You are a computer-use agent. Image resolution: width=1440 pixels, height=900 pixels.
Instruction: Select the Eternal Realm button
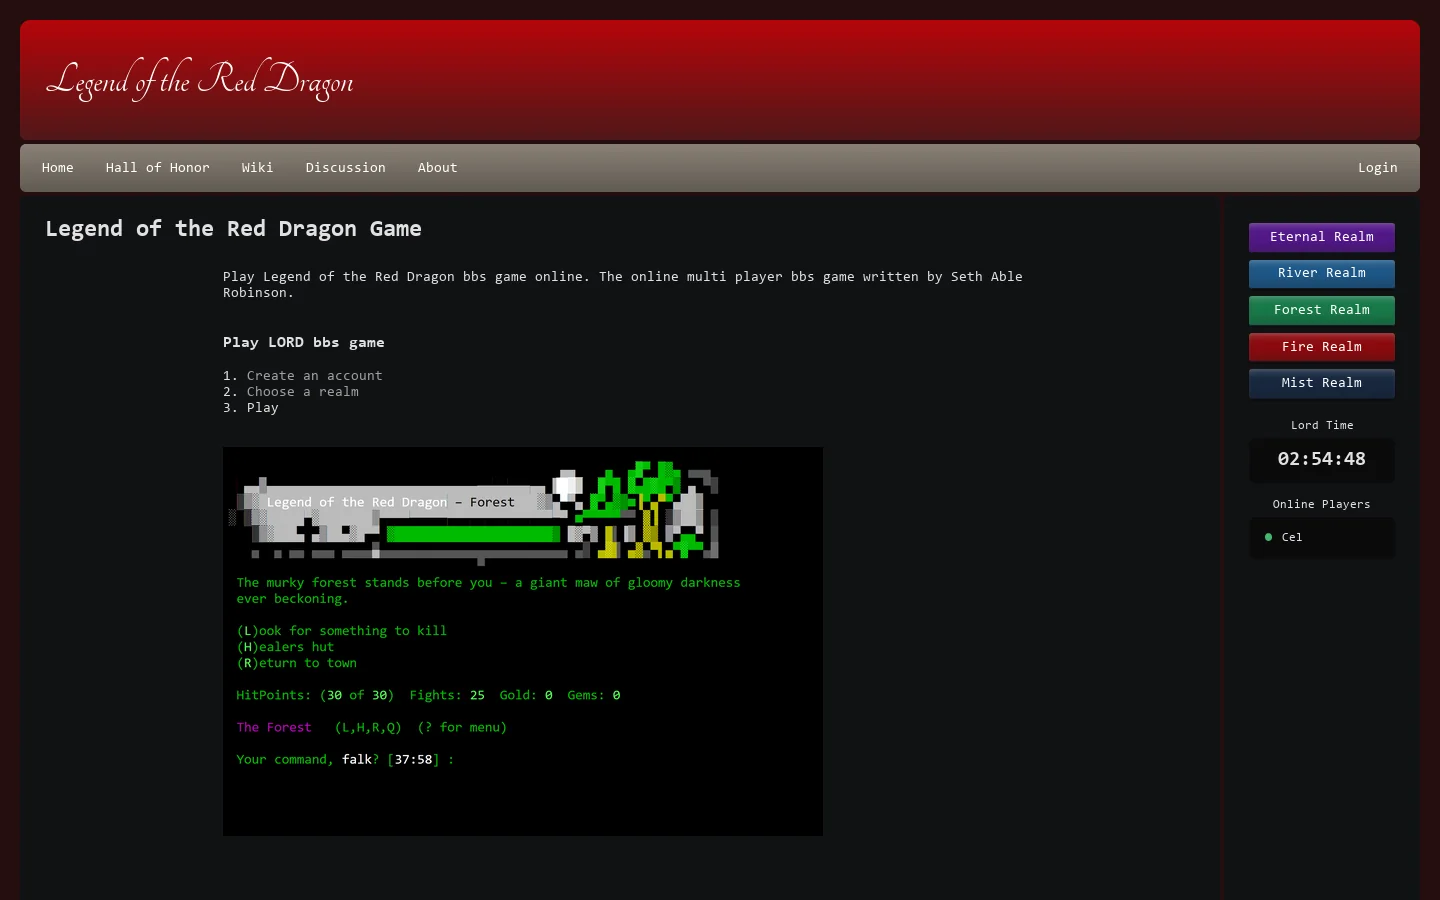tap(1322, 237)
